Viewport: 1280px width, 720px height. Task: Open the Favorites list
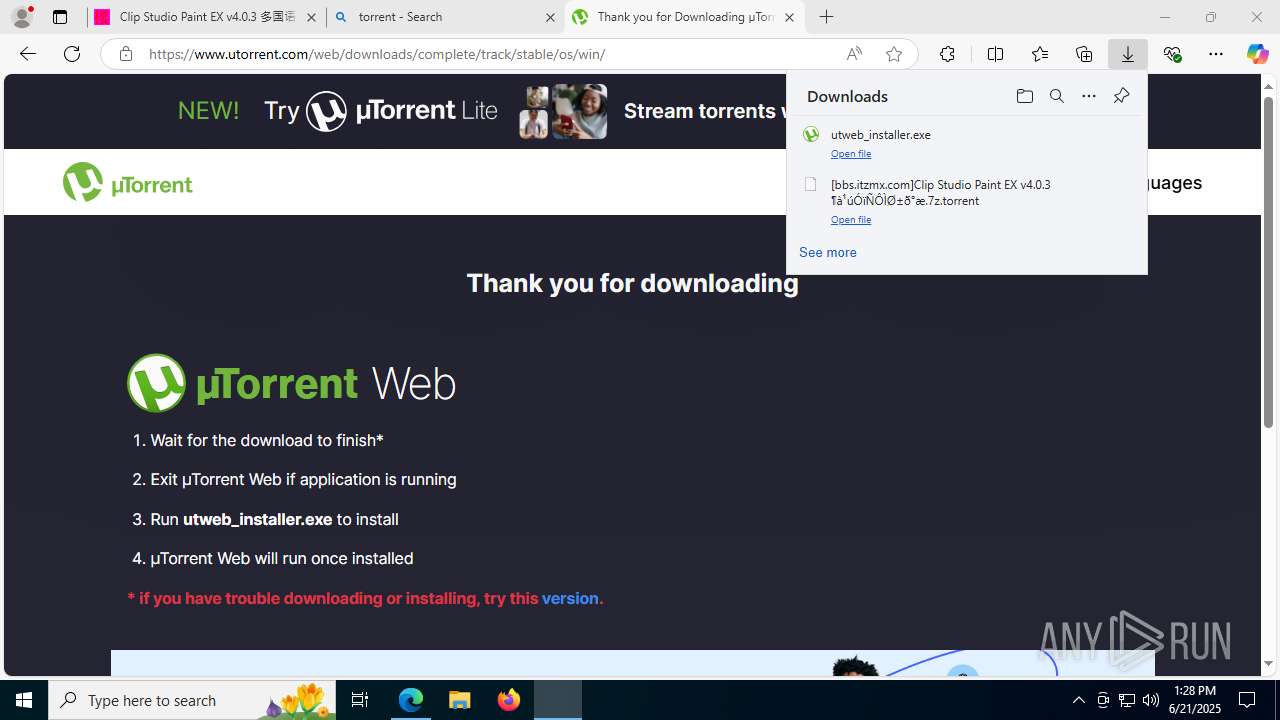point(1040,54)
